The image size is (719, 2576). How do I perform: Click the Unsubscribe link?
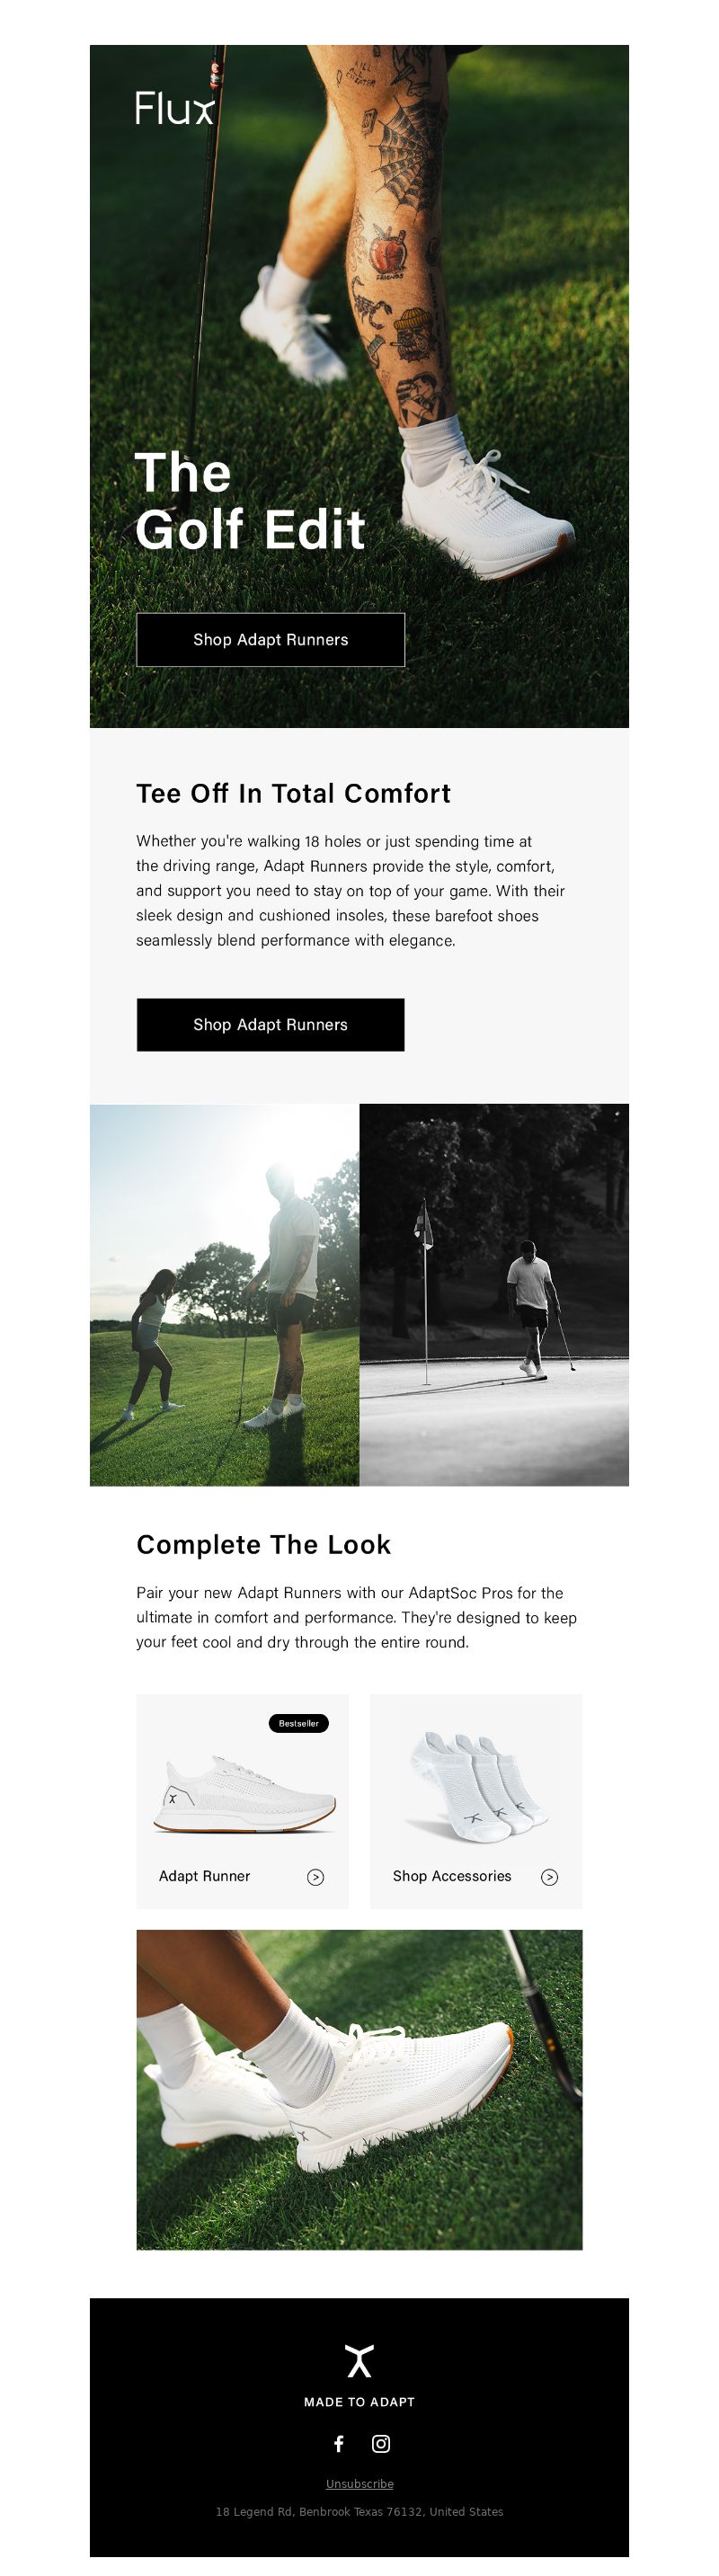(360, 2484)
